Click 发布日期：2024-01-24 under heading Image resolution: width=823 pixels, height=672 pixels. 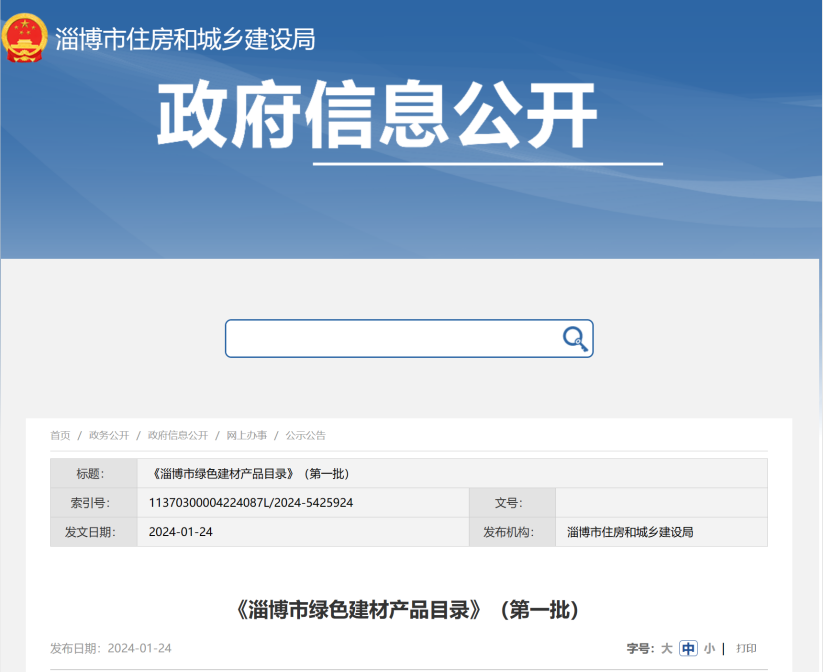(111, 648)
